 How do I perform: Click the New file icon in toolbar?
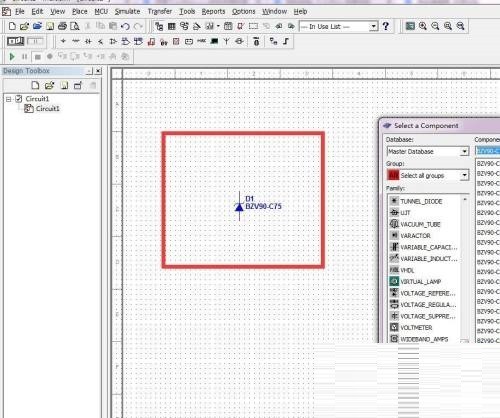click(x=12, y=26)
